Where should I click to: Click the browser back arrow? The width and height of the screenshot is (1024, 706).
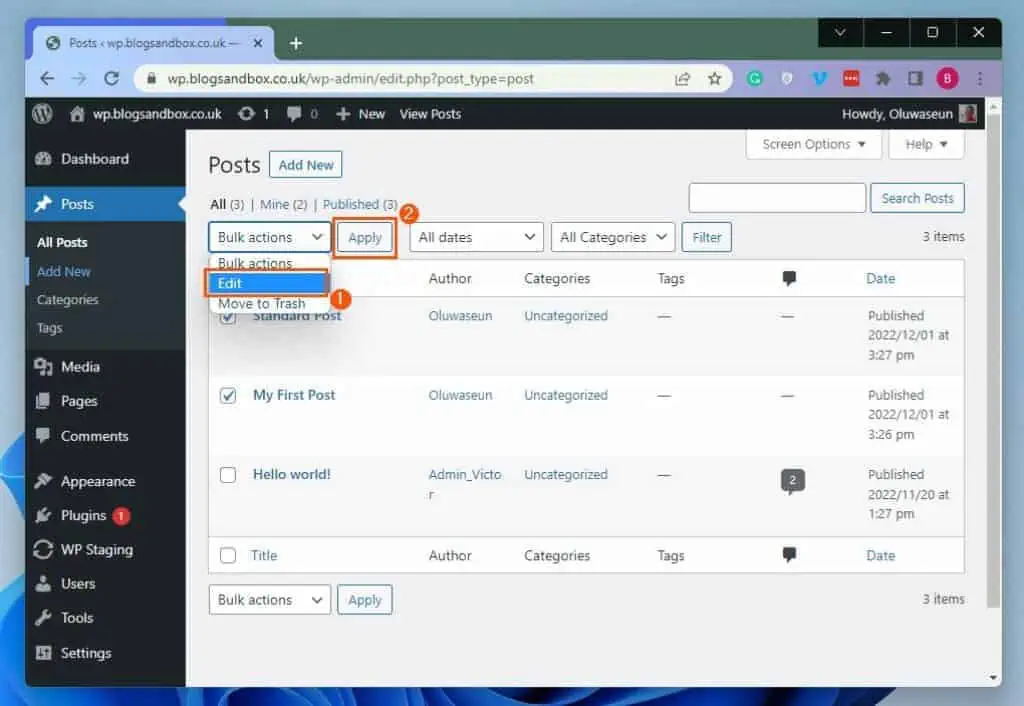coord(47,79)
